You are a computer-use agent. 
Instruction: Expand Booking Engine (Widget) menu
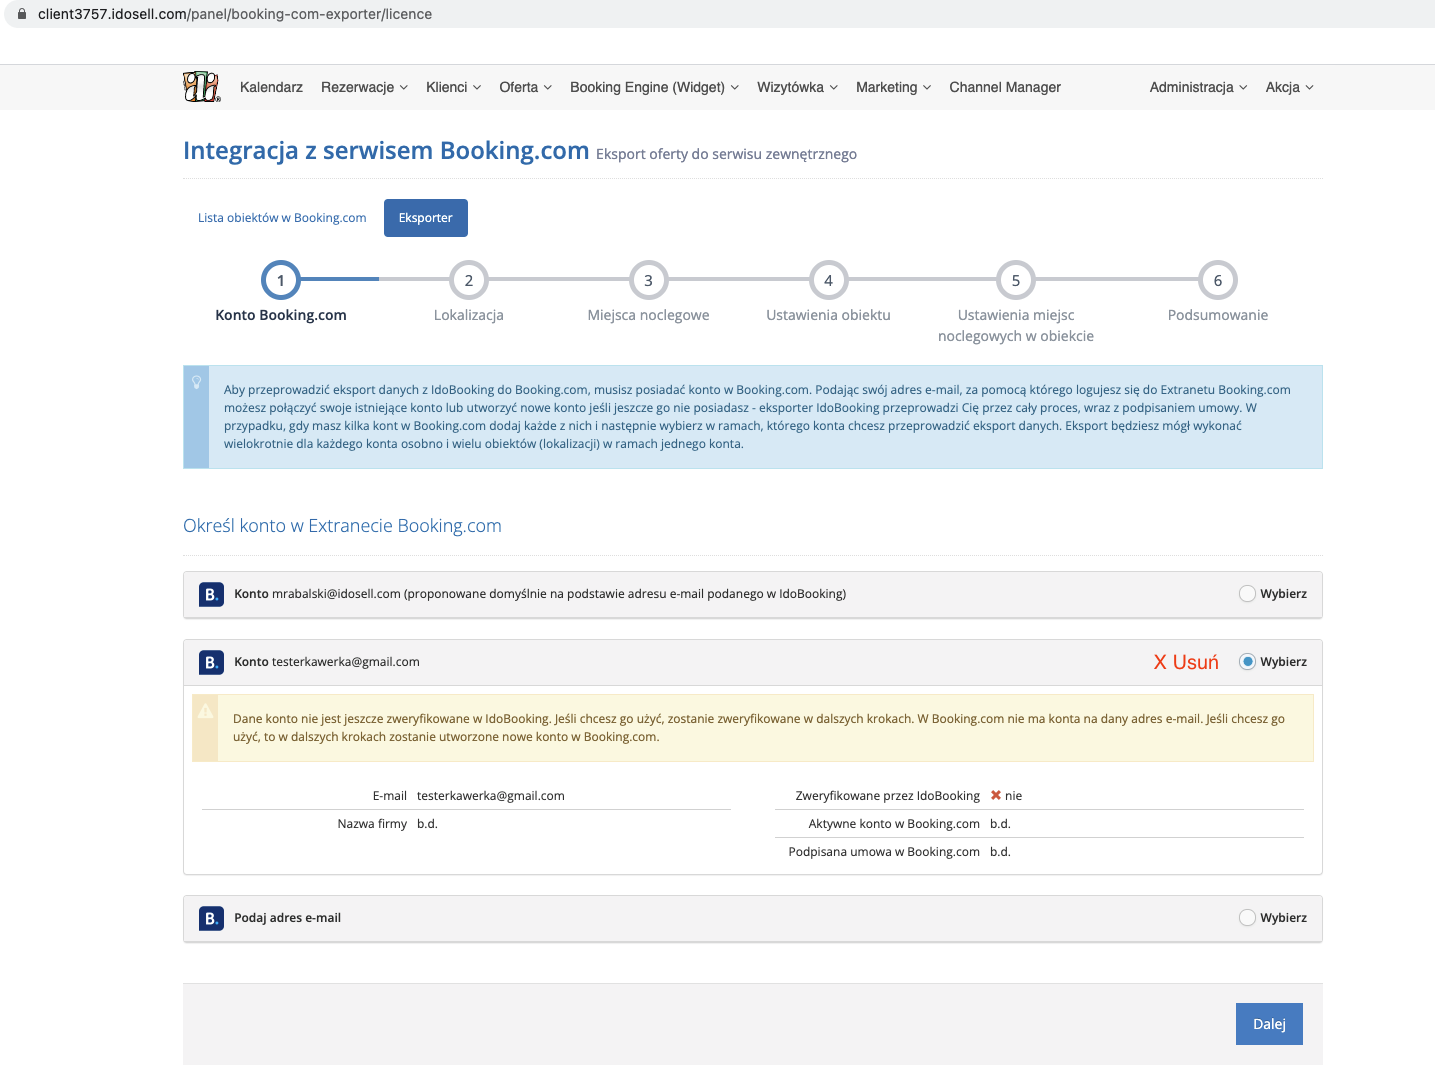pos(654,87)
